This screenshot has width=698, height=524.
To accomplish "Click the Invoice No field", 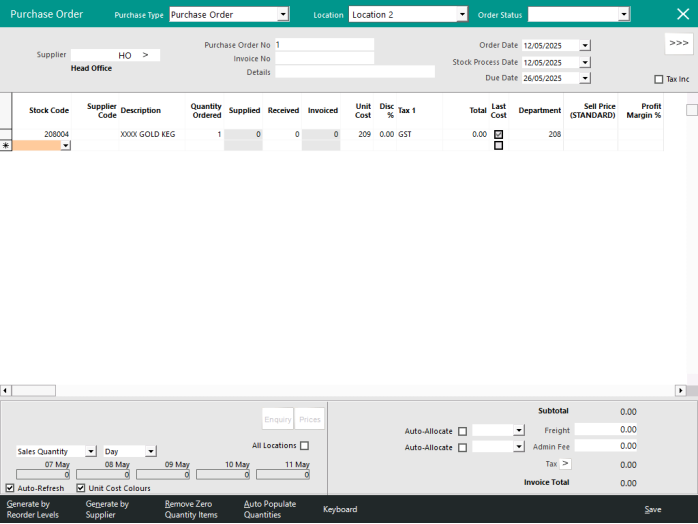I will [x=325, y=58].
